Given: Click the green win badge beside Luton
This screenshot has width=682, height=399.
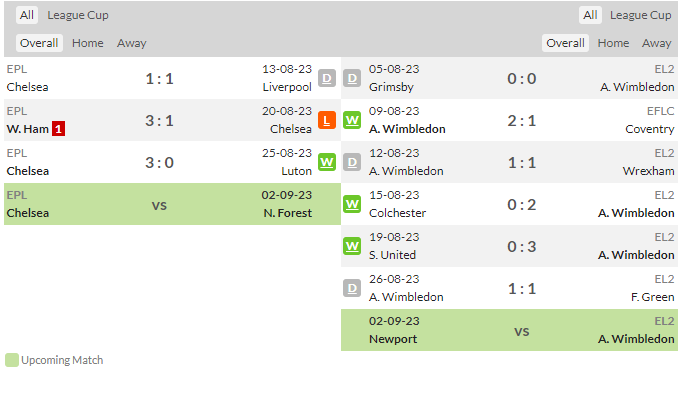Looking at the screenshot, I should tap(327, 162).
